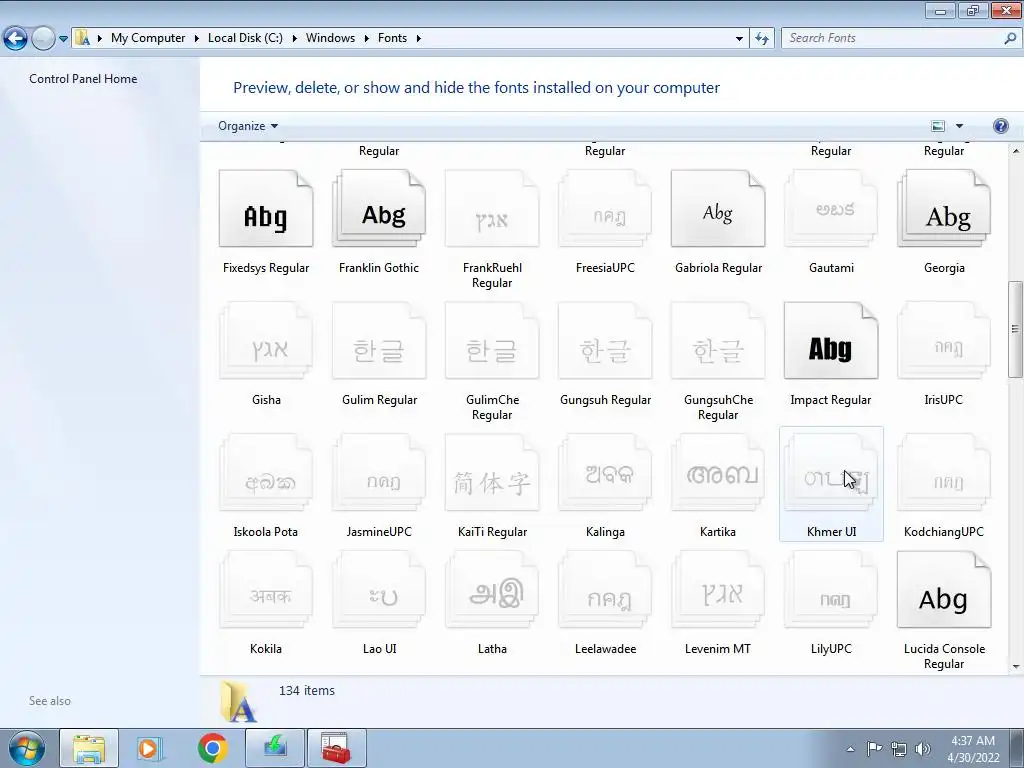
Task: Open the Help button in toolbar
Action: pos(1000,126)
